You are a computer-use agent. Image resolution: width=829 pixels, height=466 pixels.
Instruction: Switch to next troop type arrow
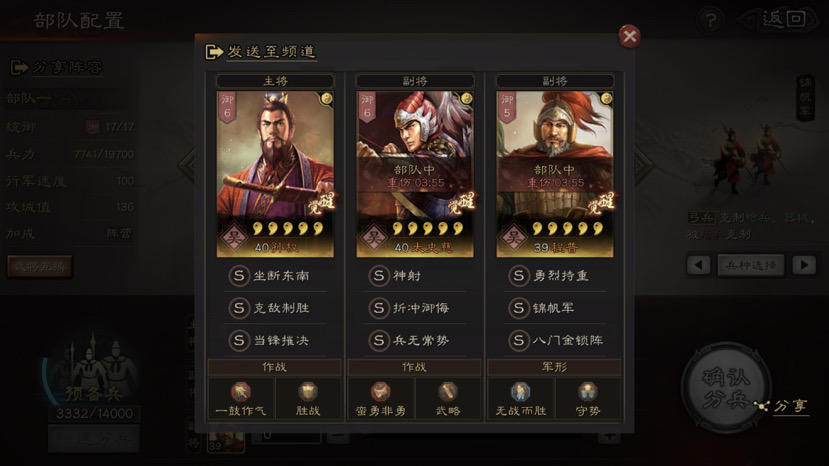[x=804, y=265]
